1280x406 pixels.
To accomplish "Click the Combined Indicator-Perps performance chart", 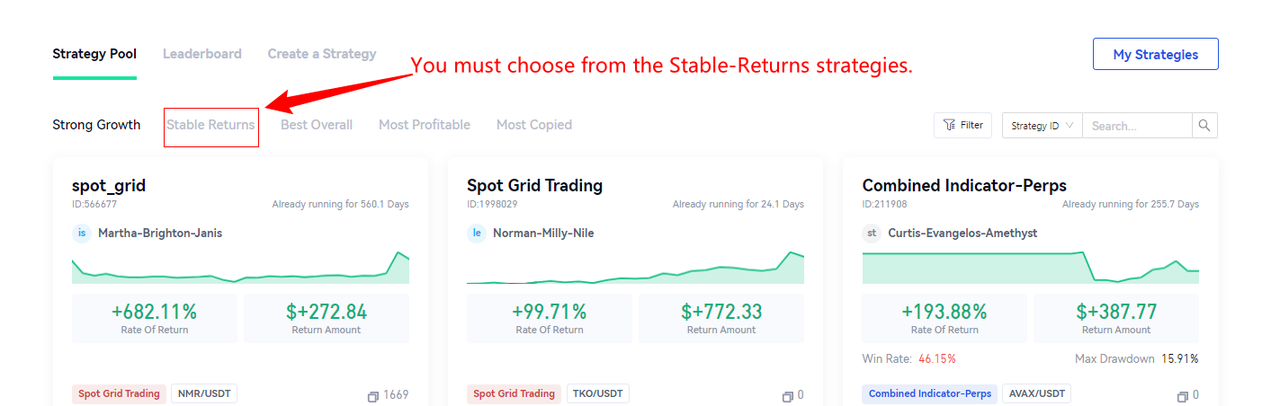I will pyautogui.click(x=1030, y=267).
